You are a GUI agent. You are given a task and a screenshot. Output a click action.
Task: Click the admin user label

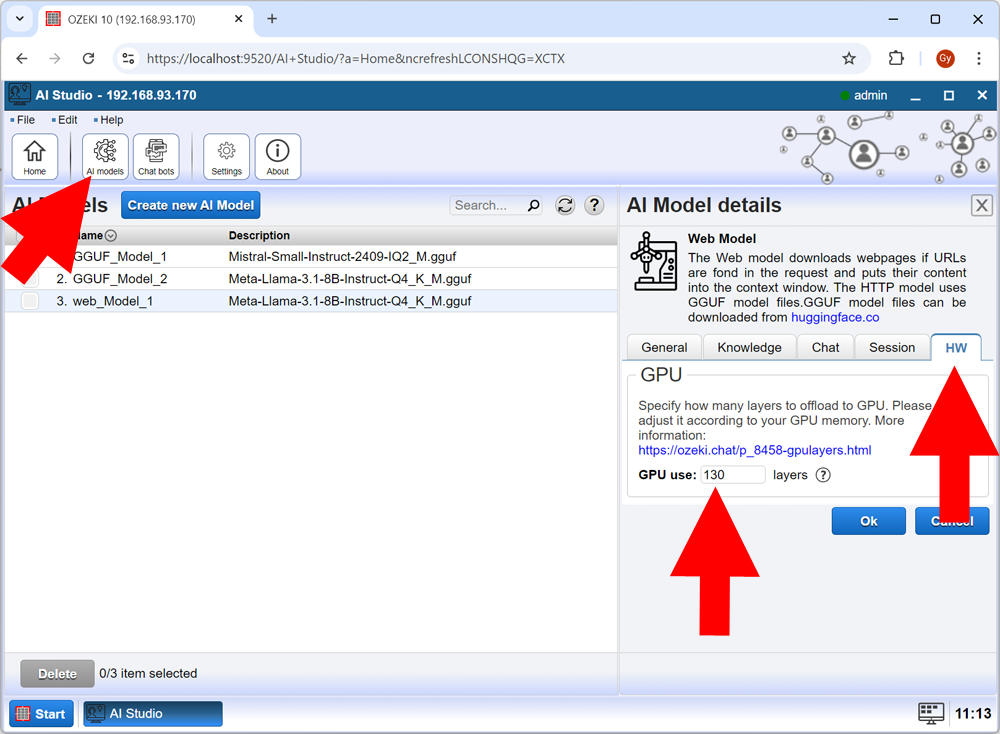(x=871, y=95)
